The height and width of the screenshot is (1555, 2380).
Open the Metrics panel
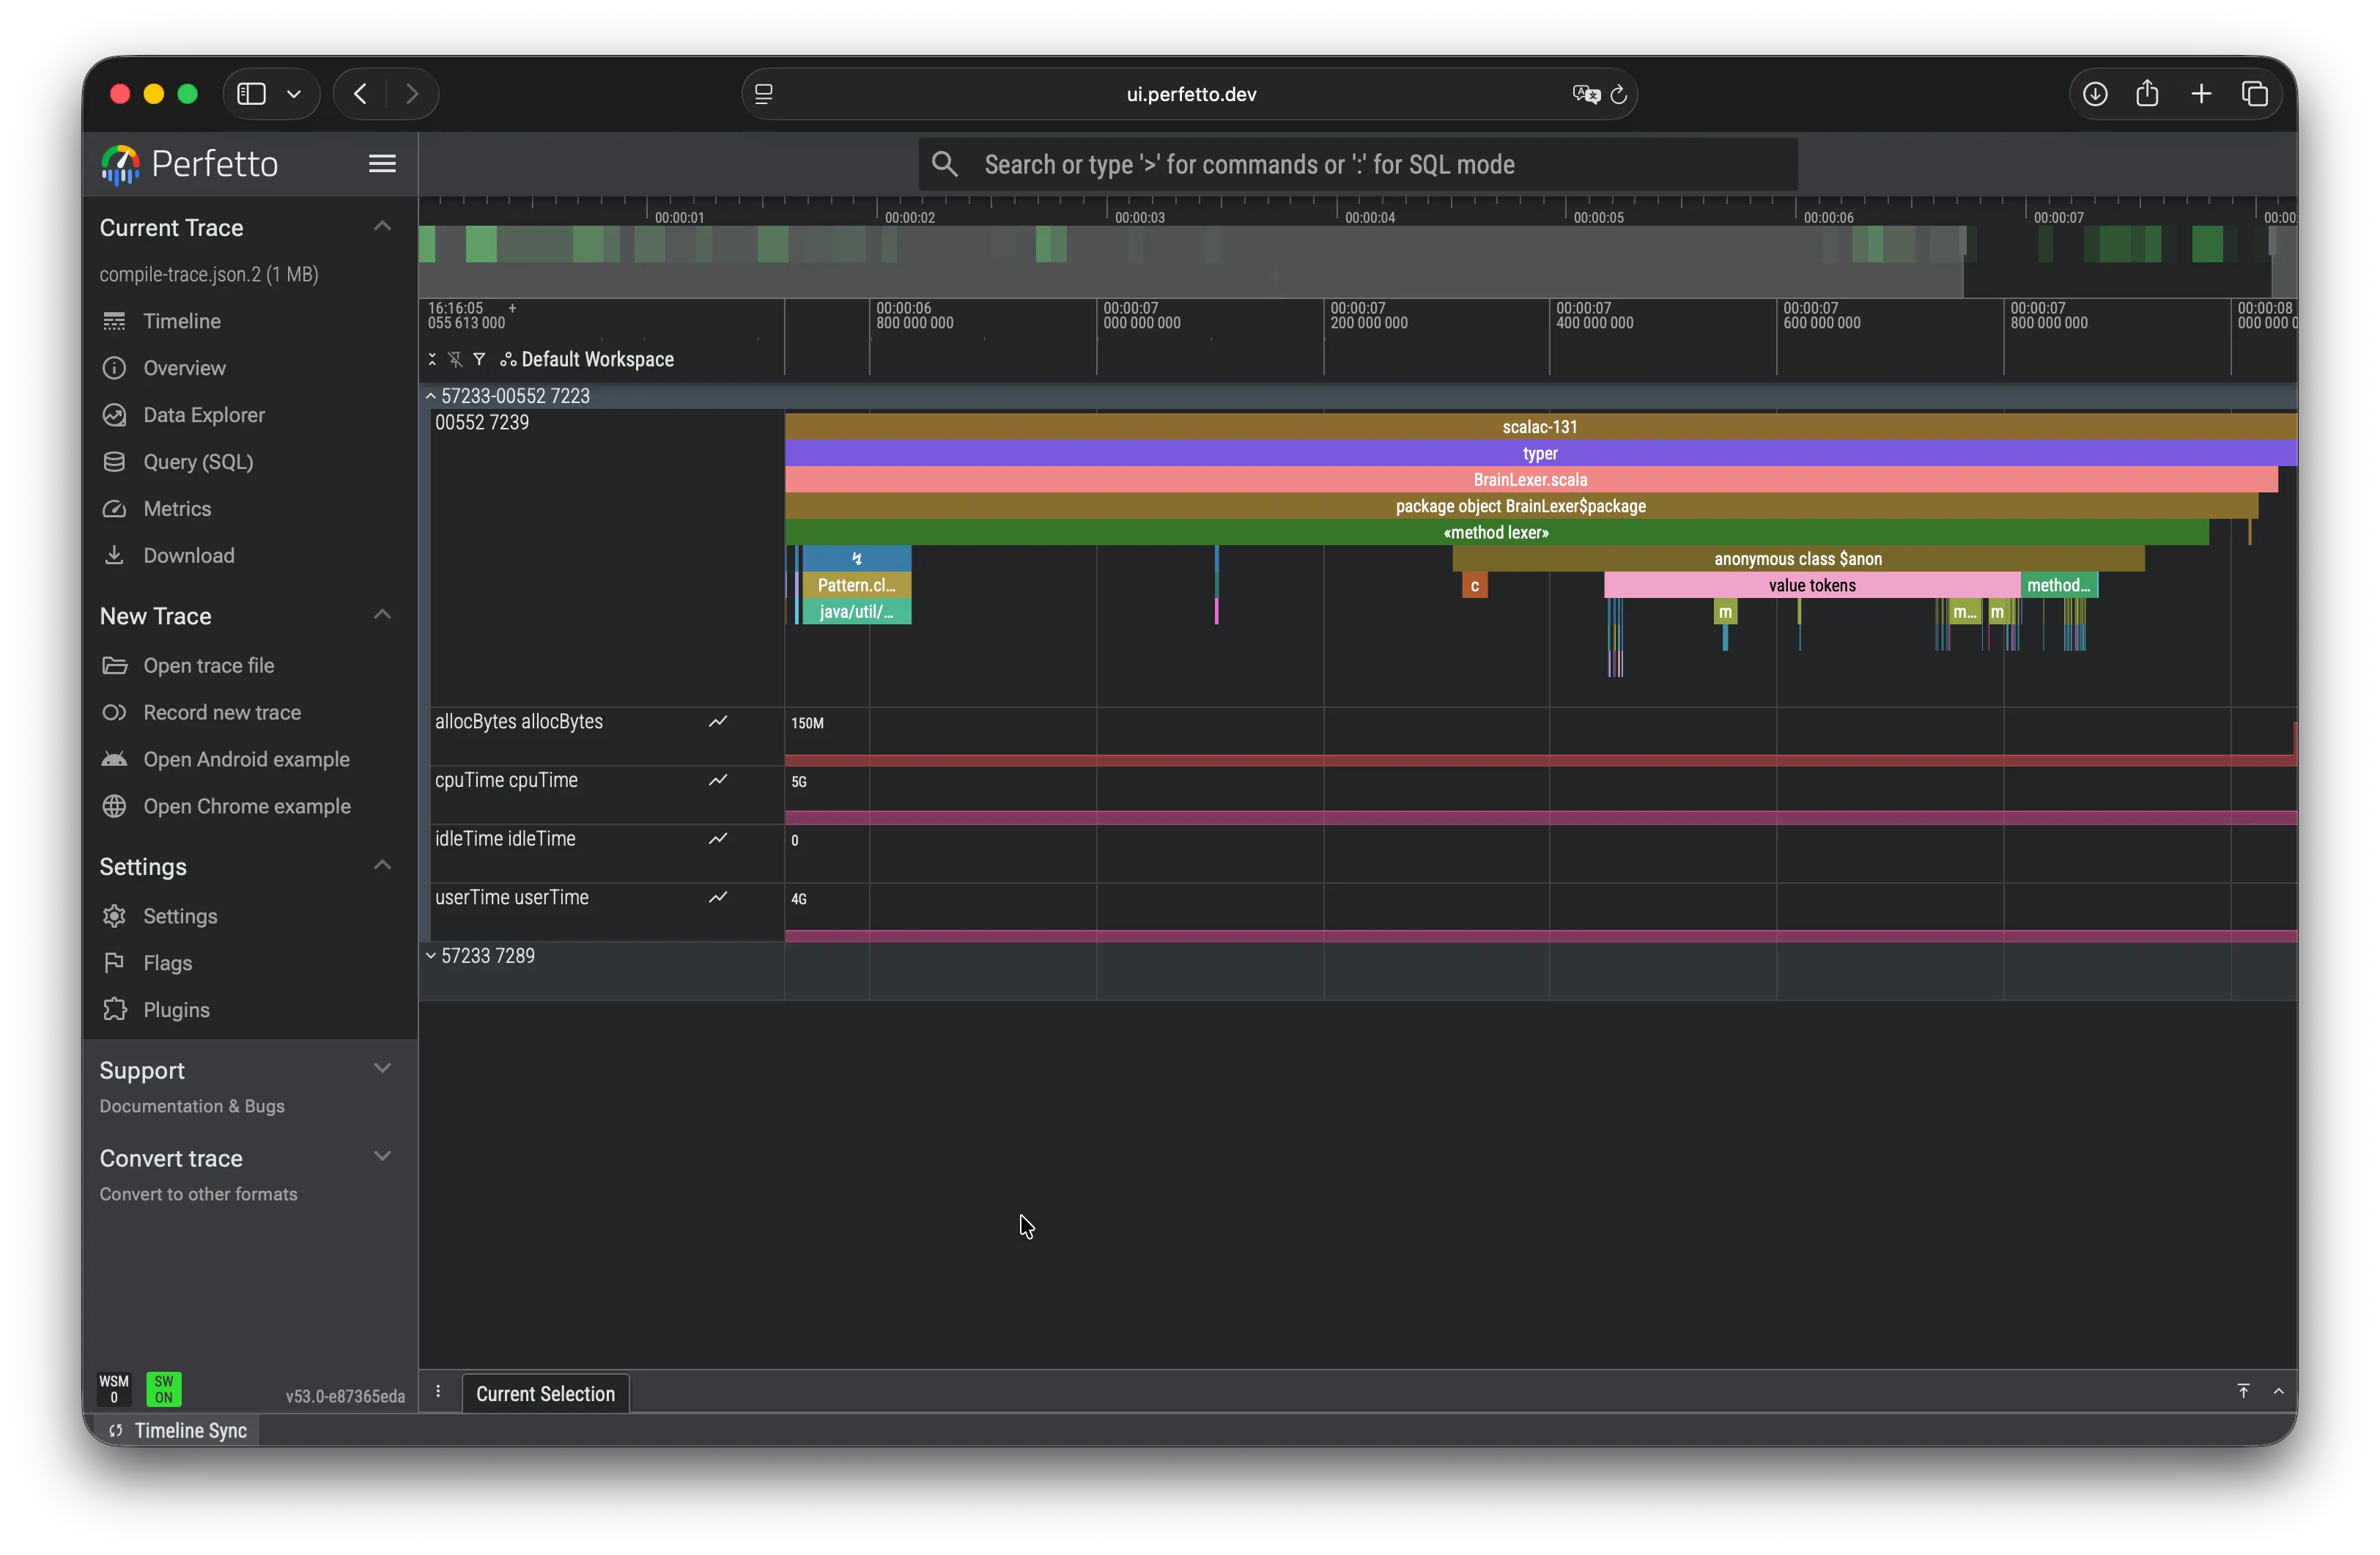[178, 508]
